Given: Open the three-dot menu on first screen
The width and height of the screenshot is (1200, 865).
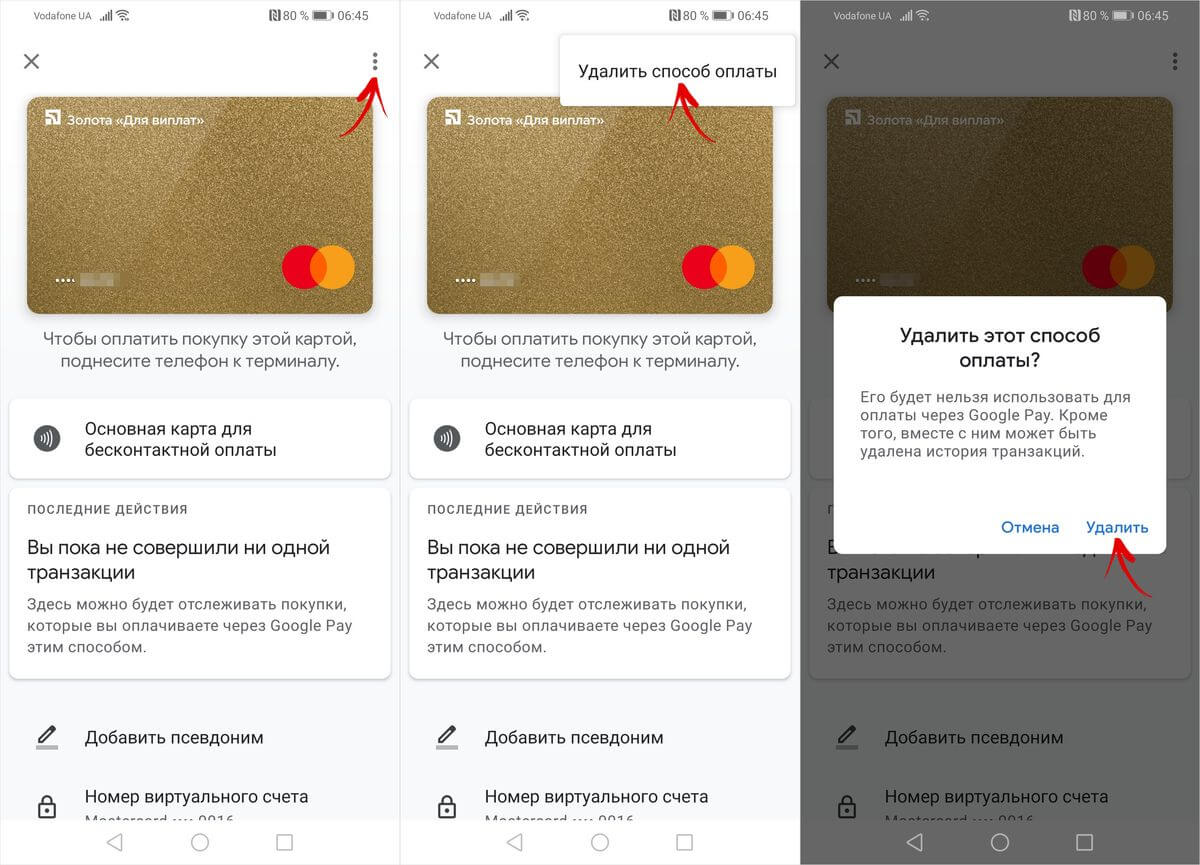Looking at the screenshot, I should click(375, 61).
